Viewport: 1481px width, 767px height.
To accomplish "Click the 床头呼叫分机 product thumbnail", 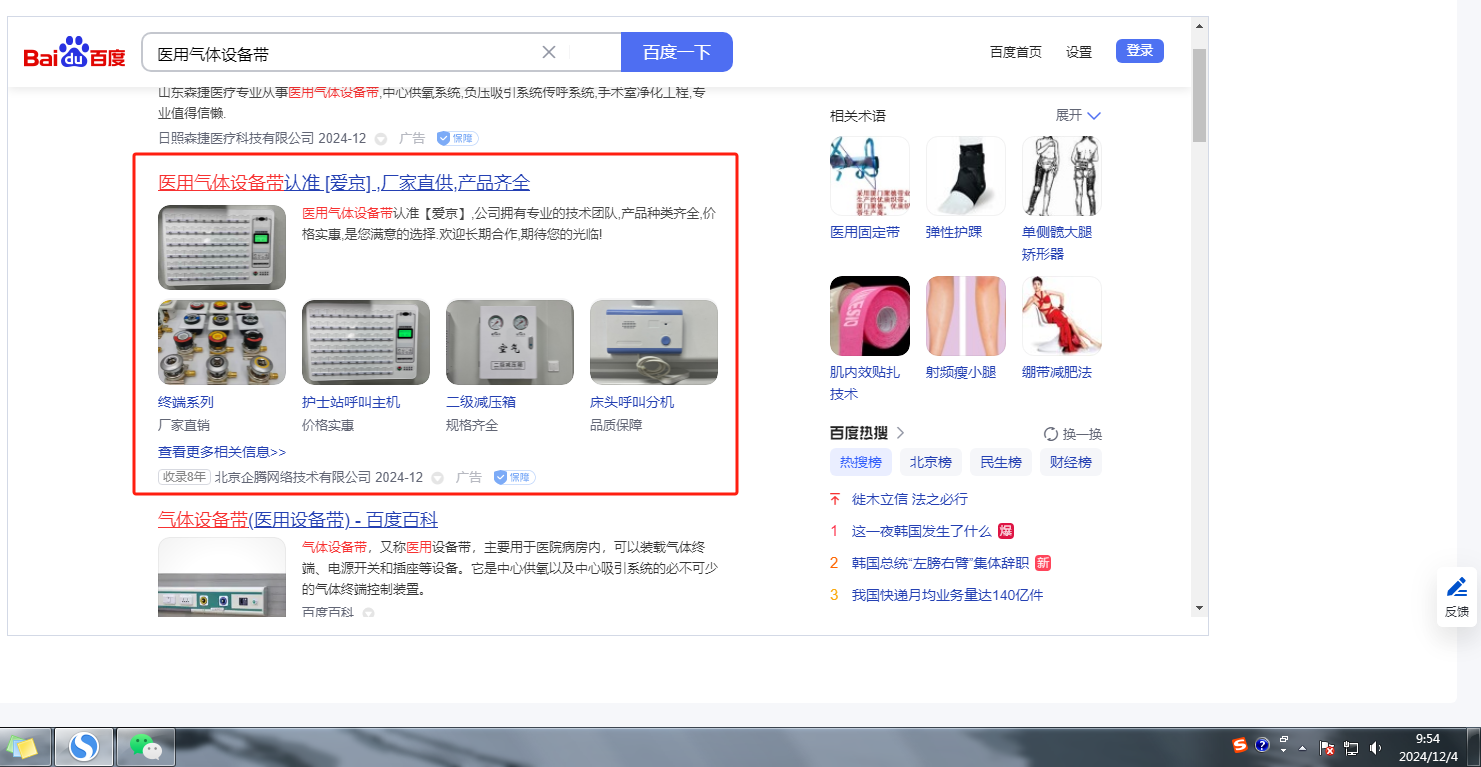I will coord(654,342).
